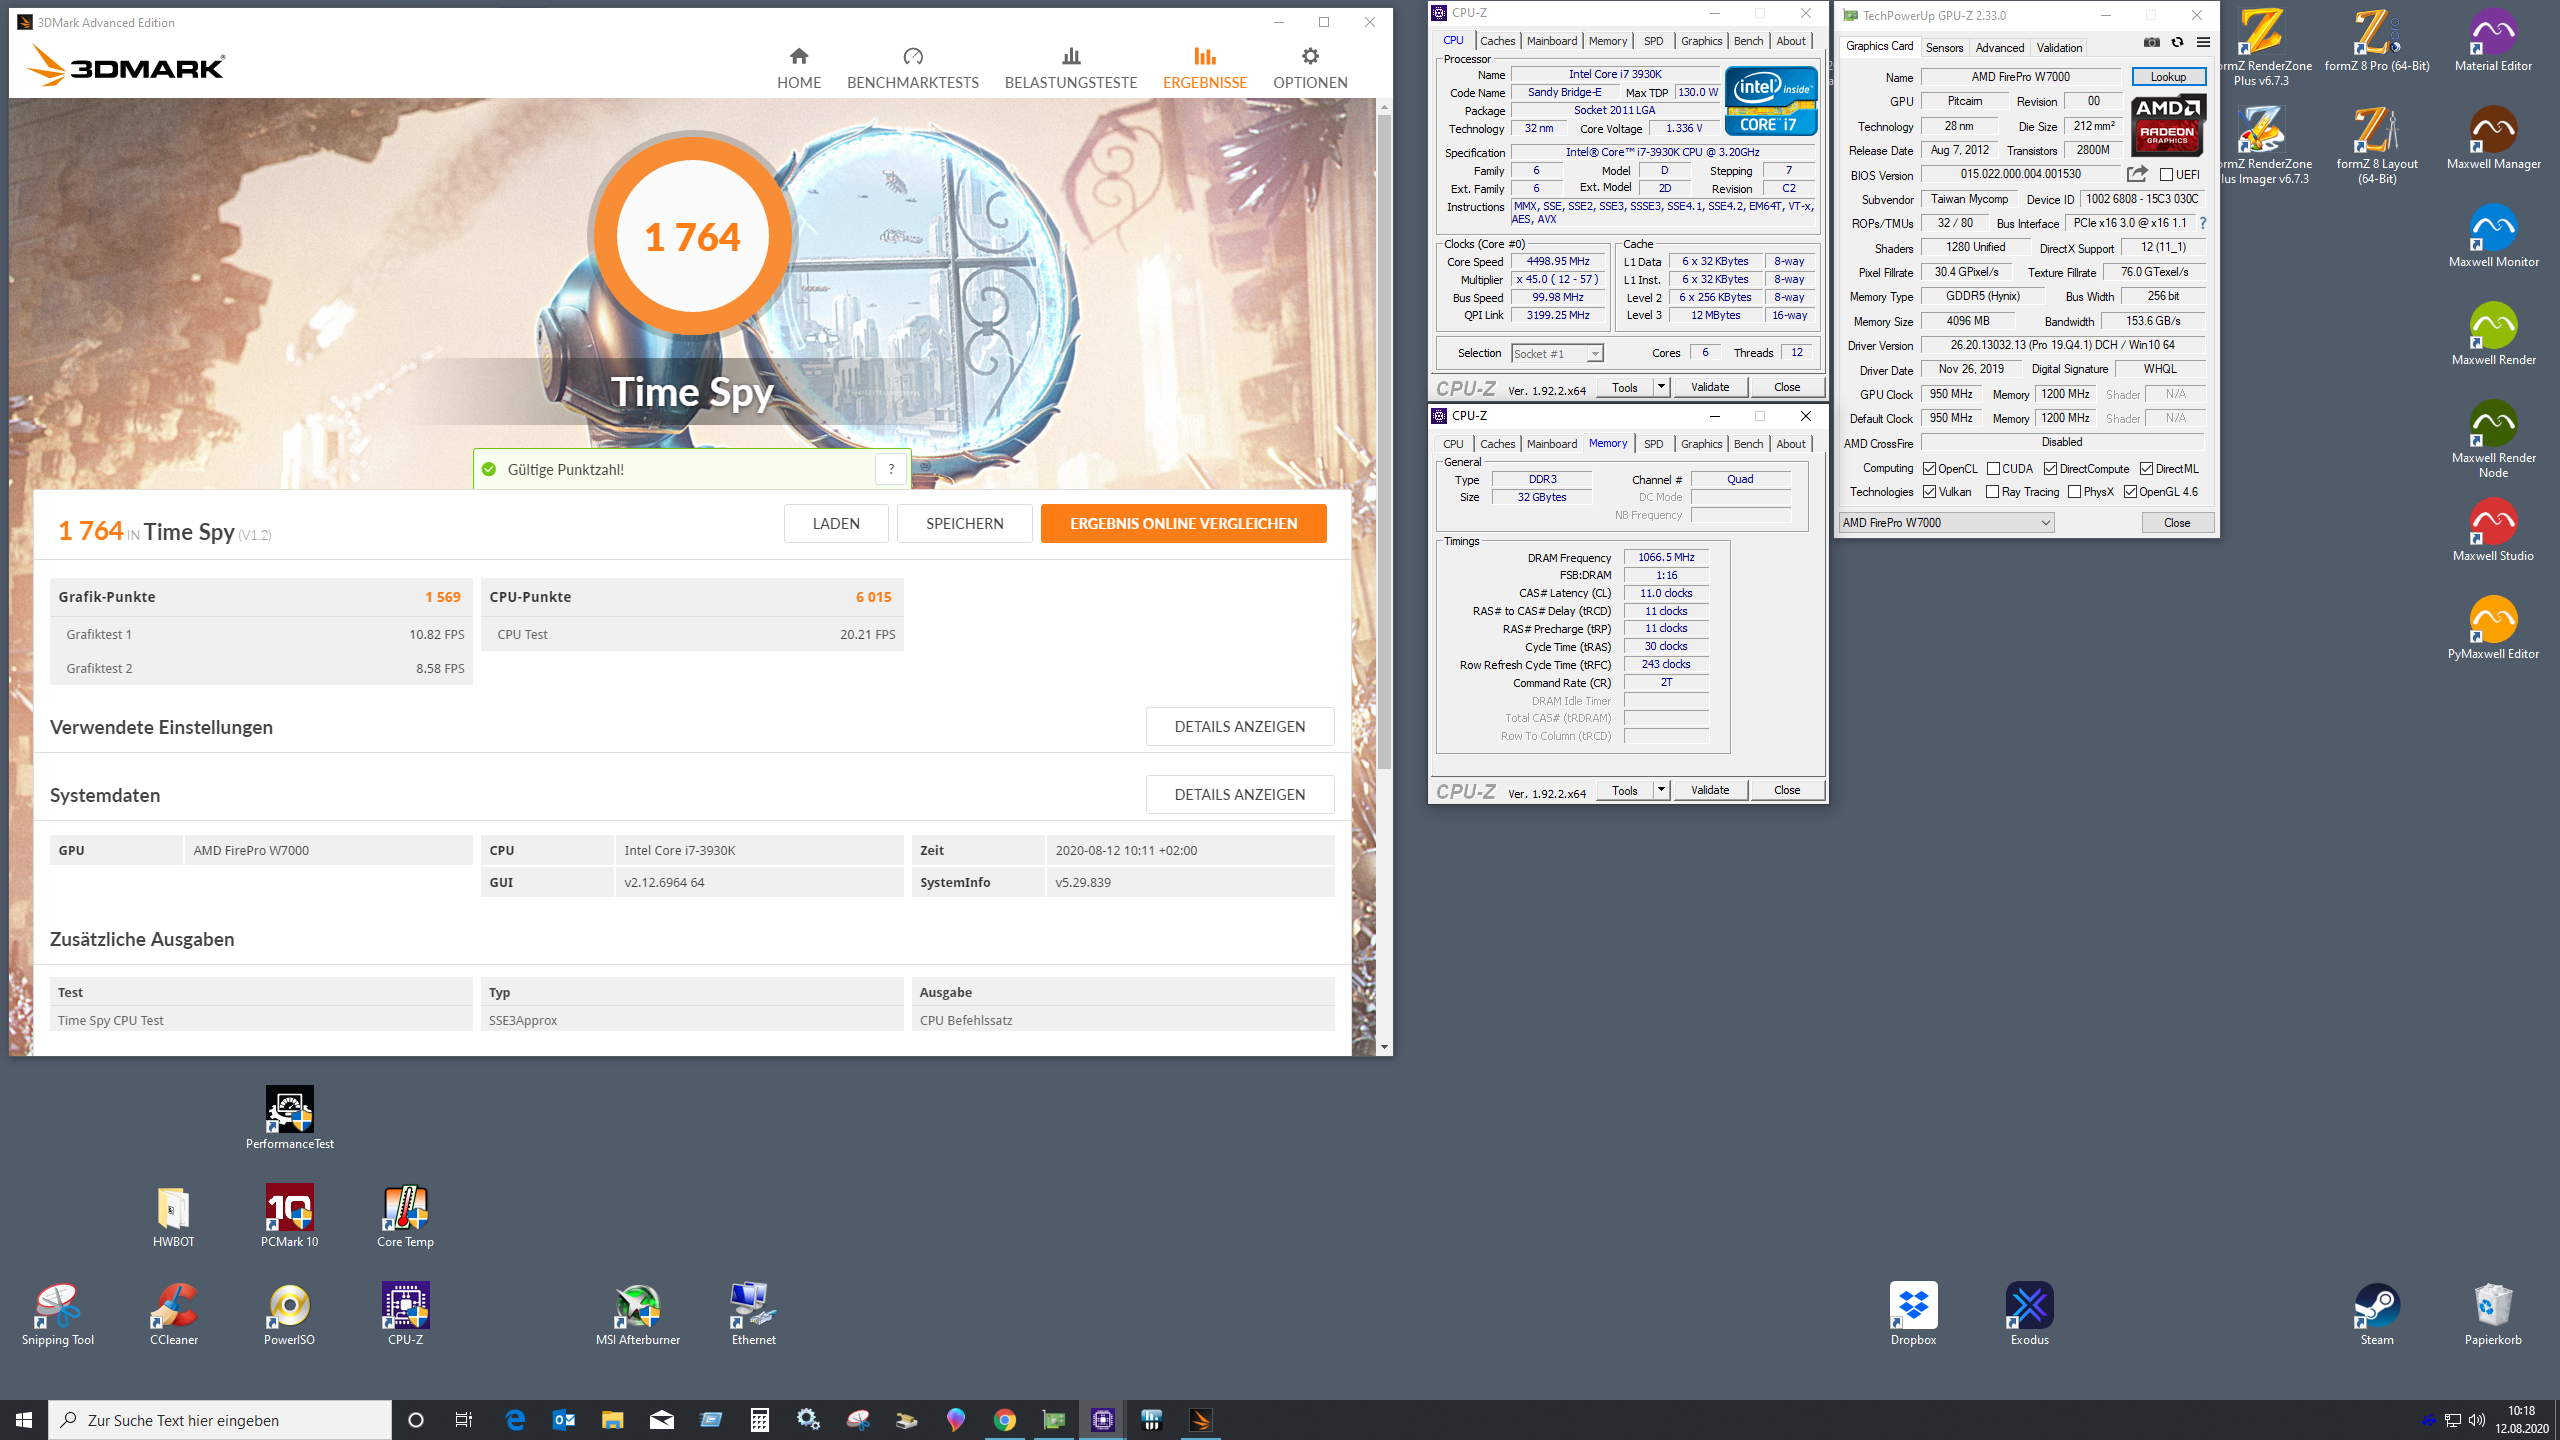Open the HWBOT desktop icon
The image size is (2560, 1440).
174,1216
